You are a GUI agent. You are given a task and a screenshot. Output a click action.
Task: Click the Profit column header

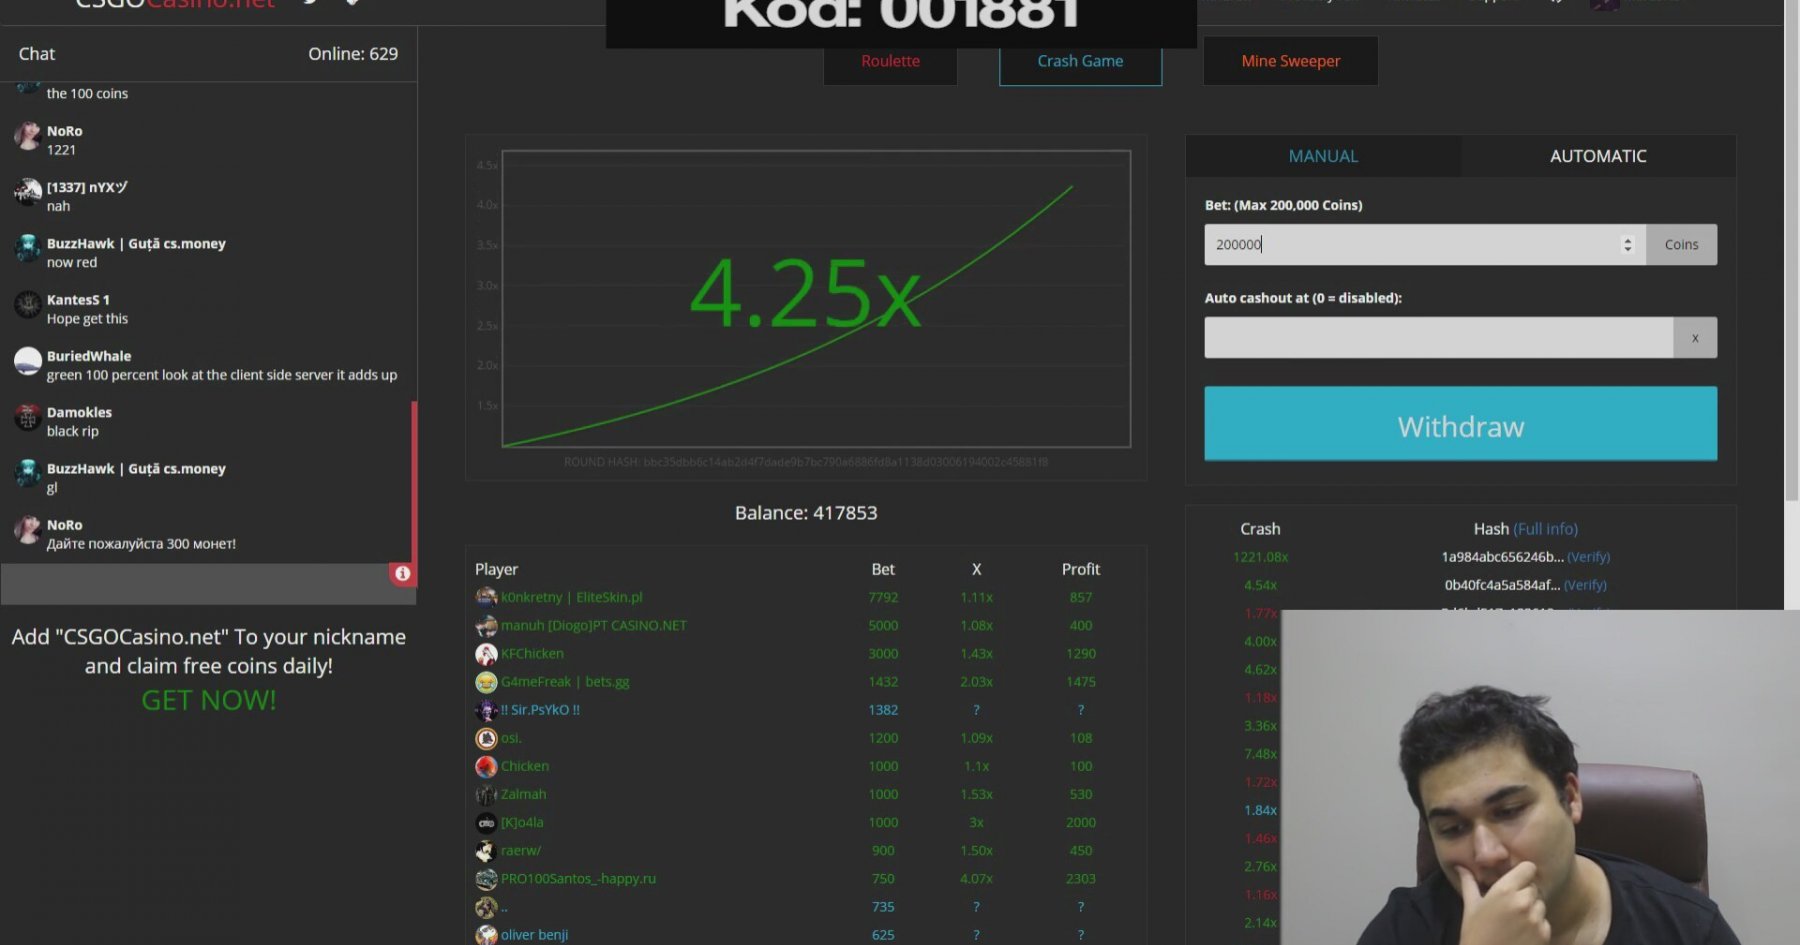[1080, 569]
